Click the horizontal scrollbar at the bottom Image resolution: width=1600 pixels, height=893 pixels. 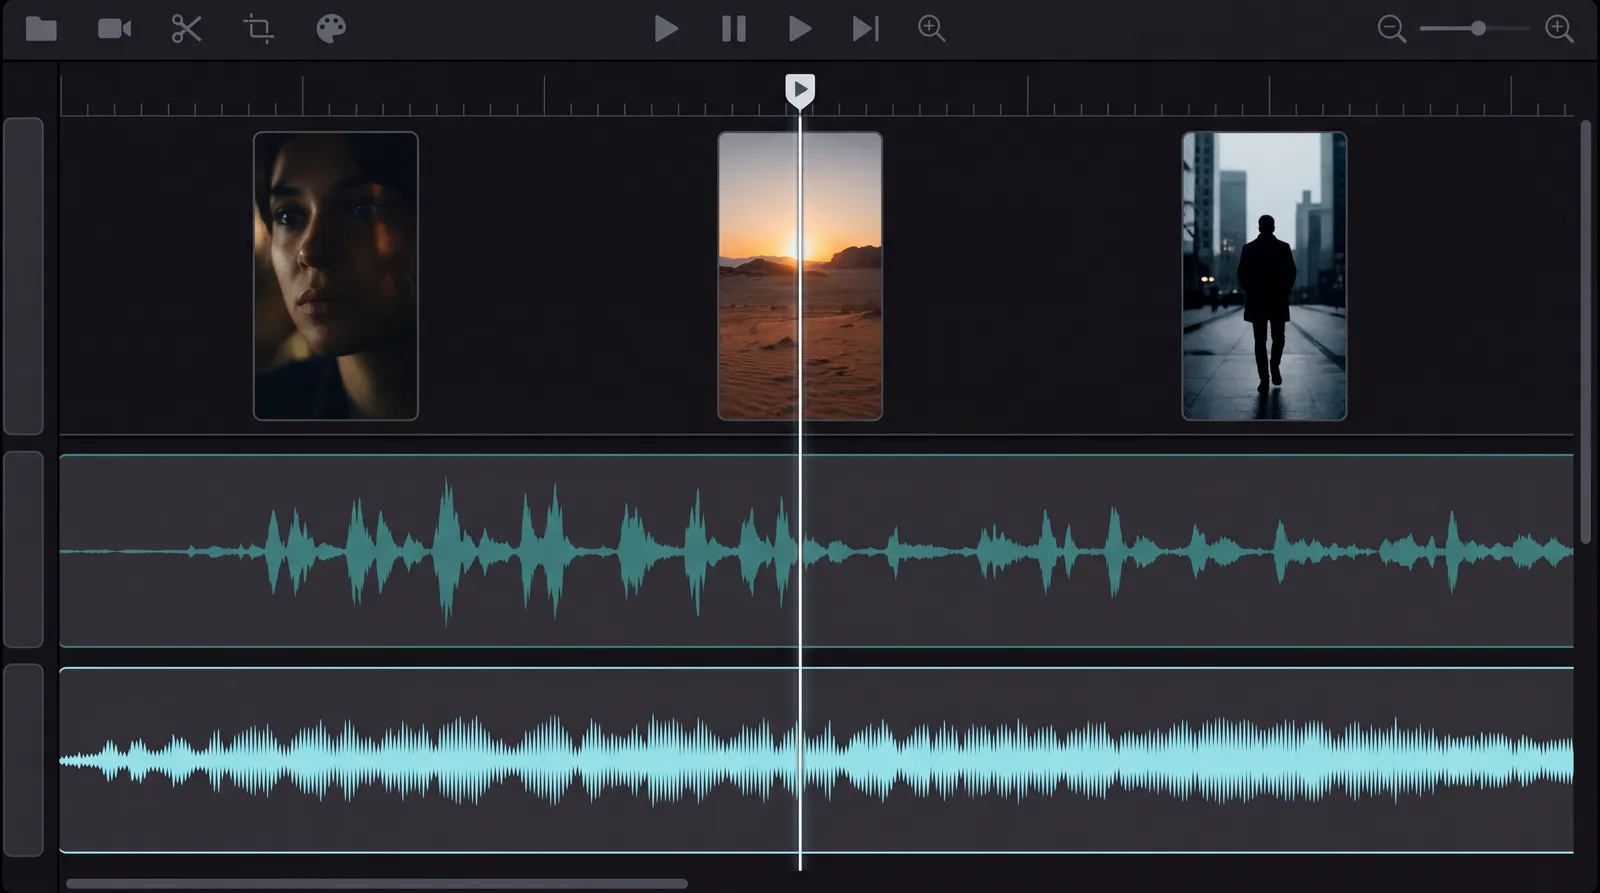click(x=377, y=884)
